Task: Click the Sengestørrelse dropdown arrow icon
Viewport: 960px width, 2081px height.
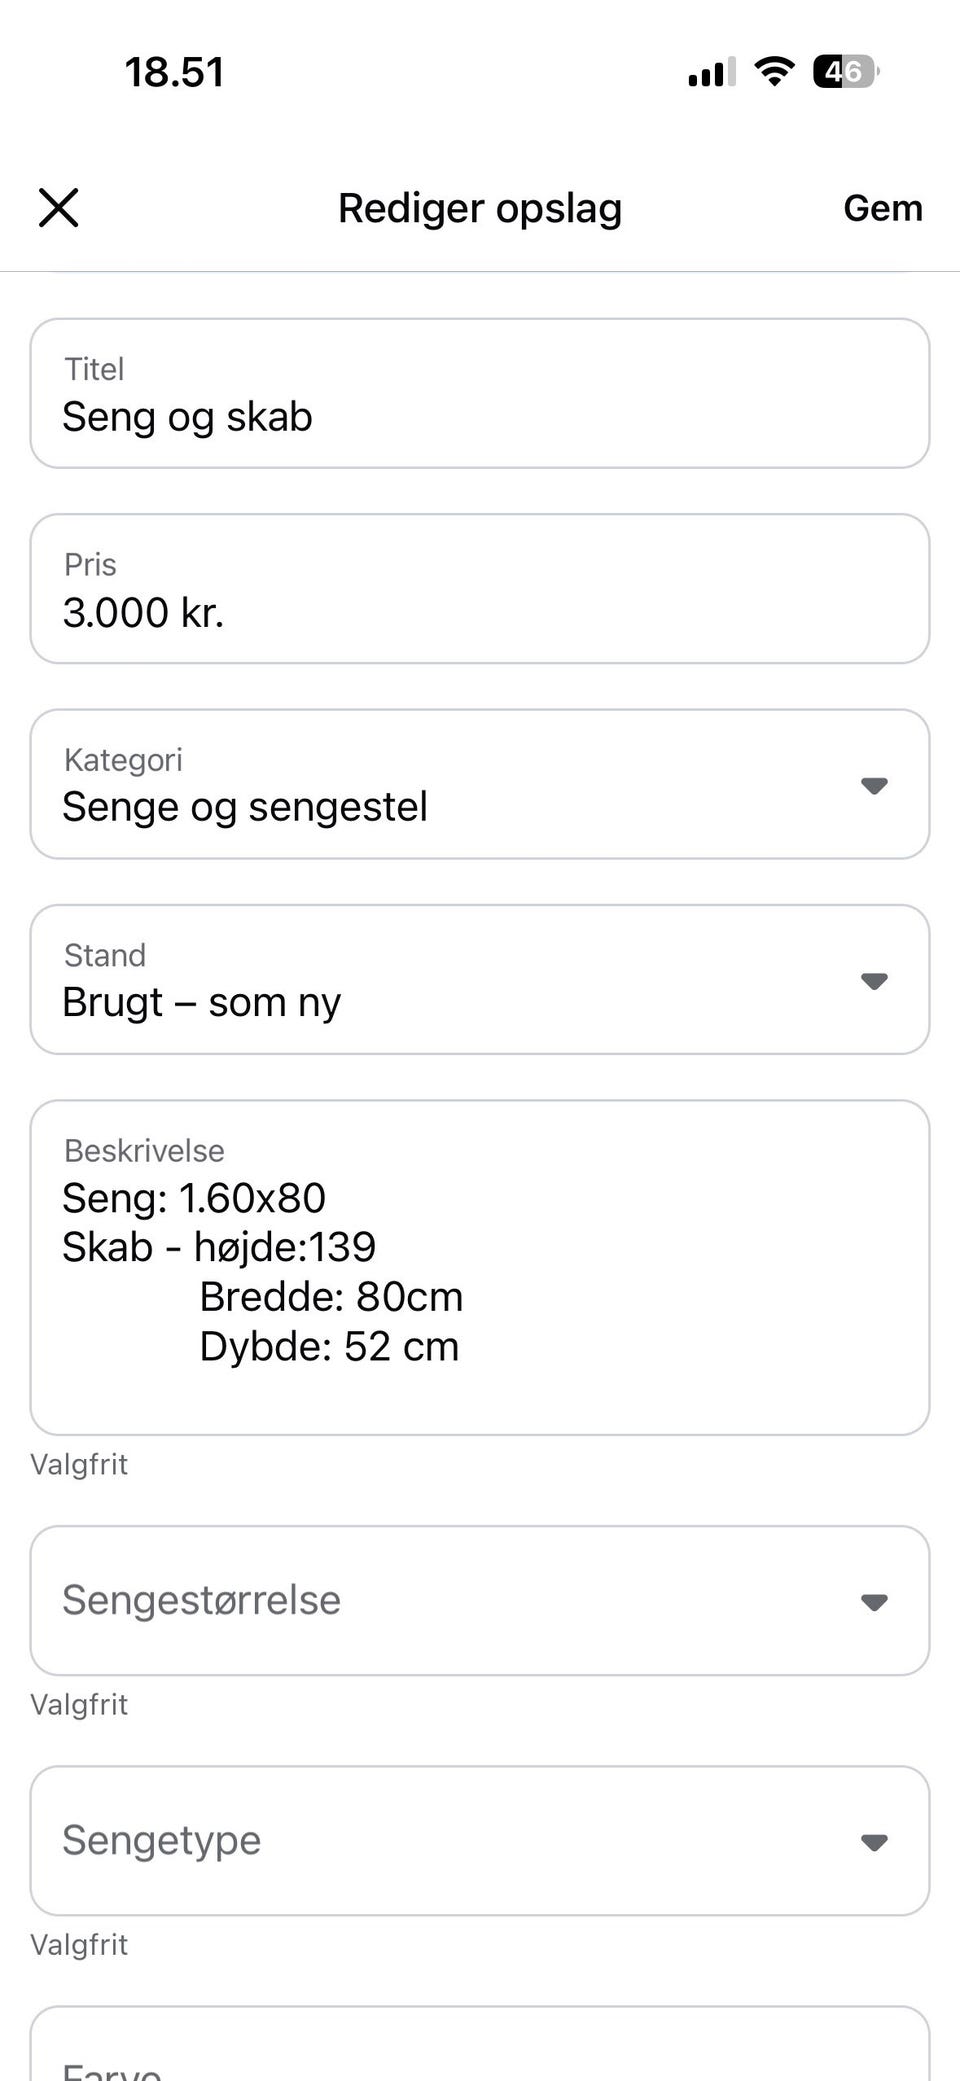Action: [874, 1603]
